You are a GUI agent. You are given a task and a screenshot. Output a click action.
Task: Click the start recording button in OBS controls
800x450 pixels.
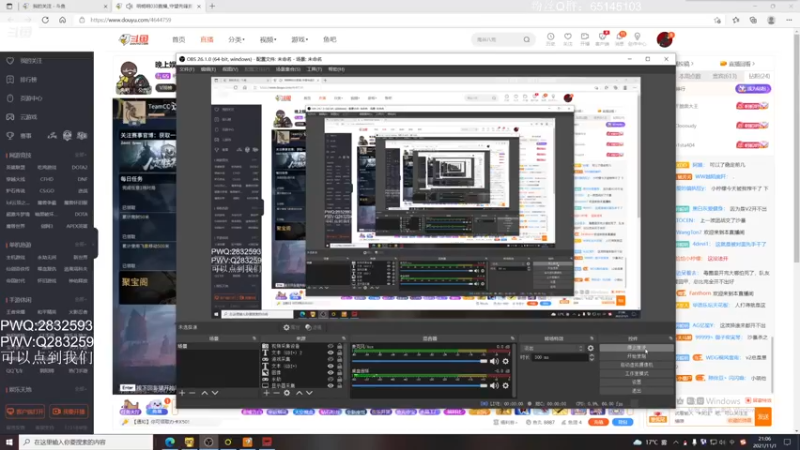click(636, 356)
